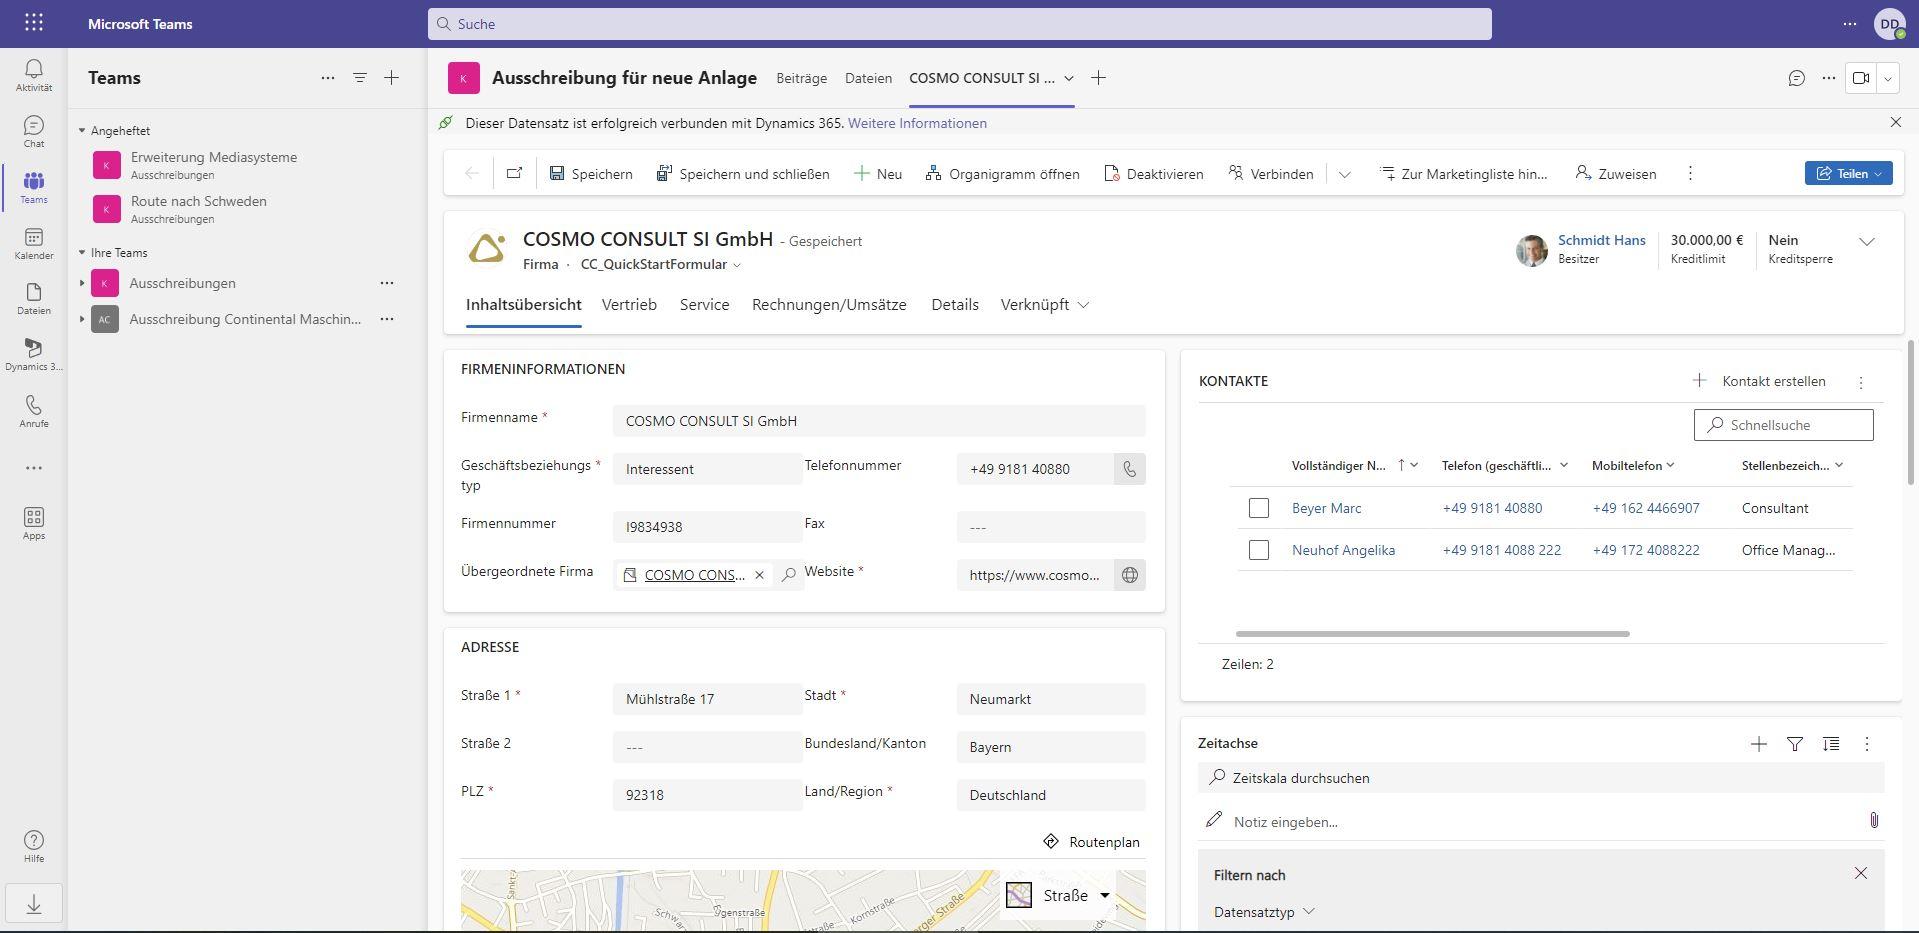The width and height of the screenshot is (1919, 933).
Task: Click the Organigramm öffnen toolbar button
Action: click(1002, 174)
